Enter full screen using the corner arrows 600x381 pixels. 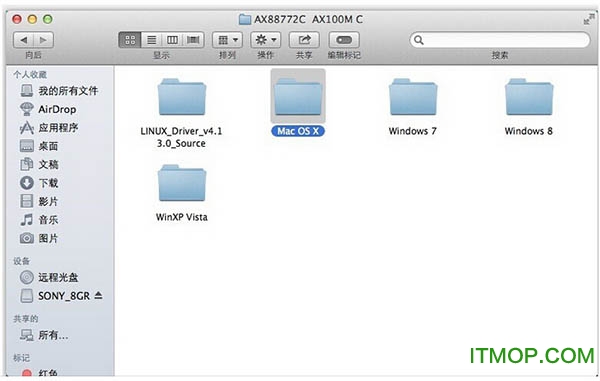[x=587, y=19]
